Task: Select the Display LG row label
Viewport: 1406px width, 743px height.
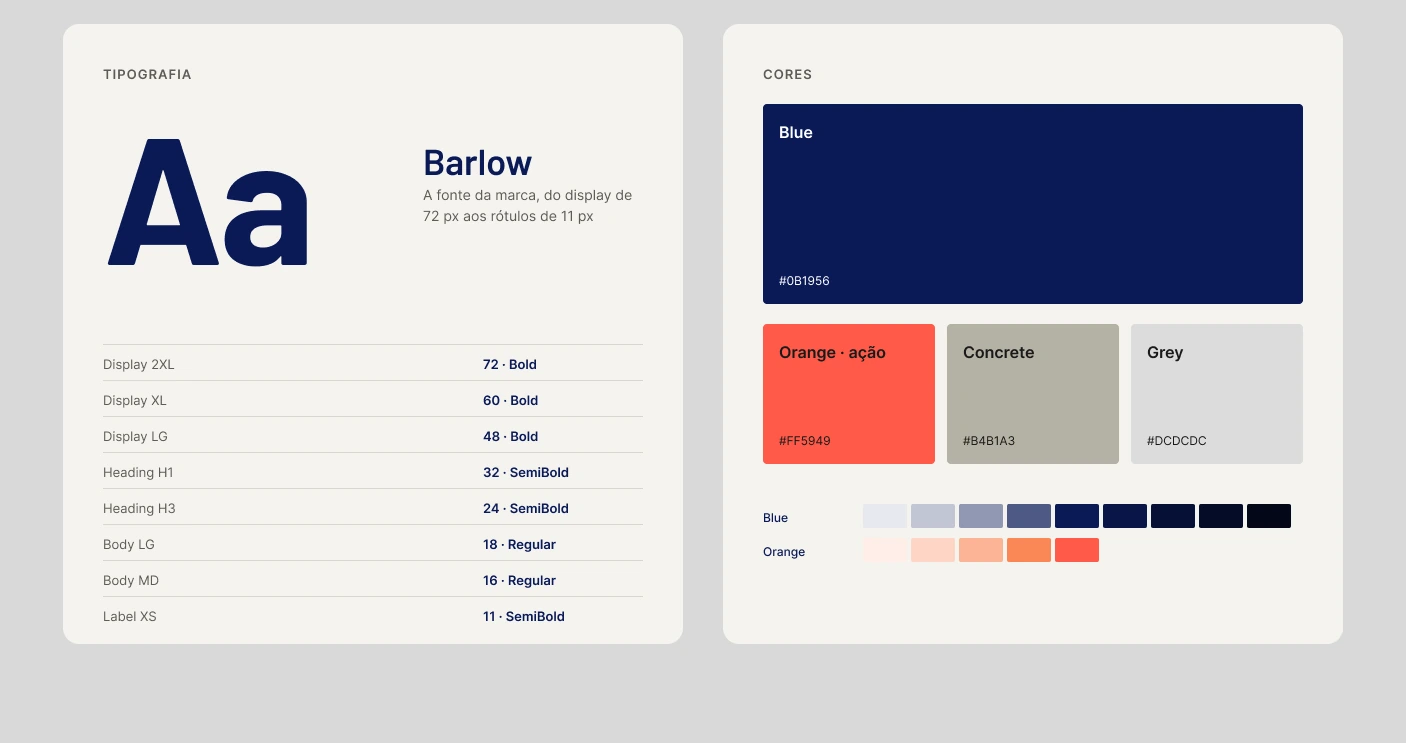Action: pyautogui.click(x=135, y=437)
